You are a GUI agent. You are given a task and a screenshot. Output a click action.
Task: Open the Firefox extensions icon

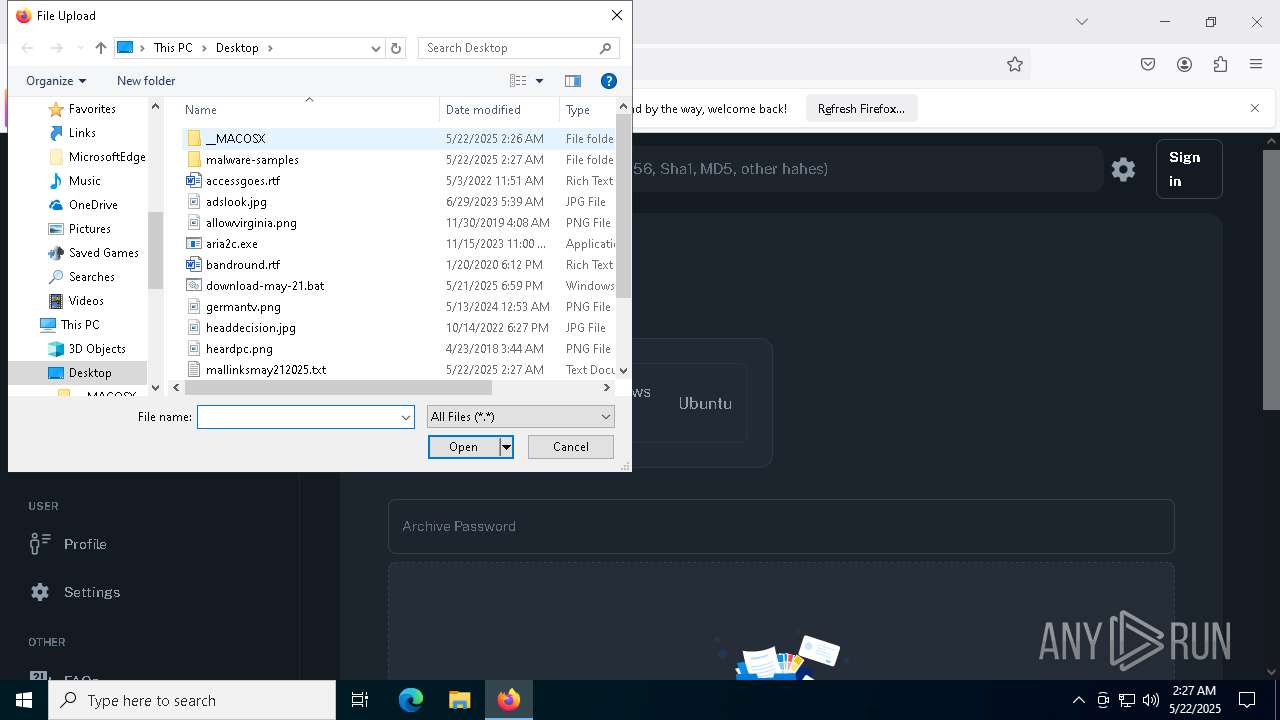1220,64
